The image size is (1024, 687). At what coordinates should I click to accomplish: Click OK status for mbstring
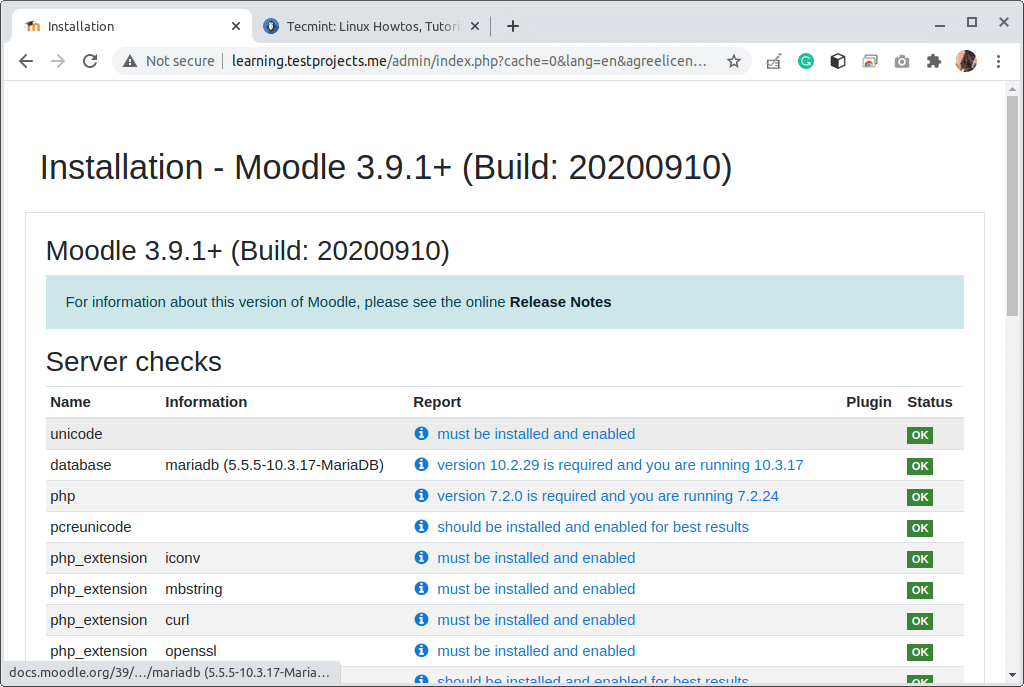coord(920,590)
